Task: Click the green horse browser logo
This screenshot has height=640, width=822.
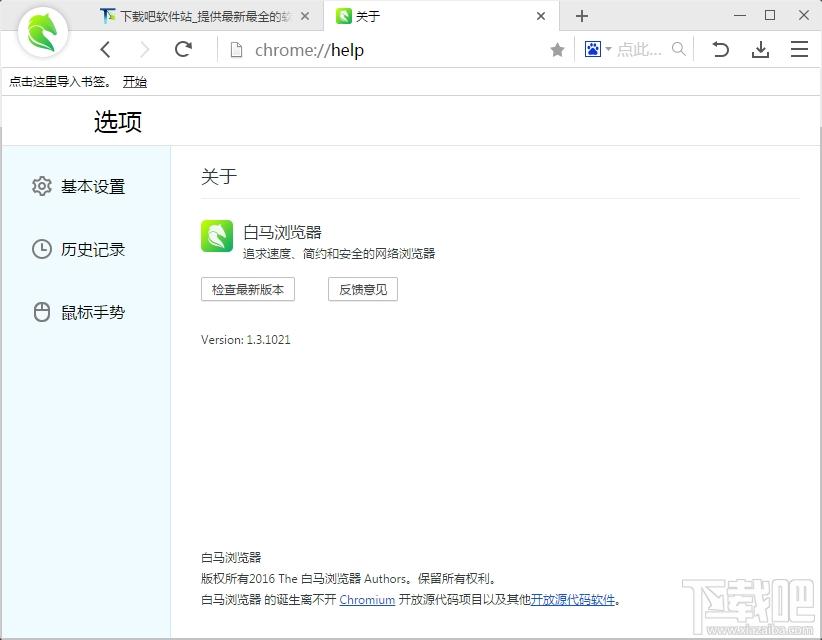Action: [43, 32]
